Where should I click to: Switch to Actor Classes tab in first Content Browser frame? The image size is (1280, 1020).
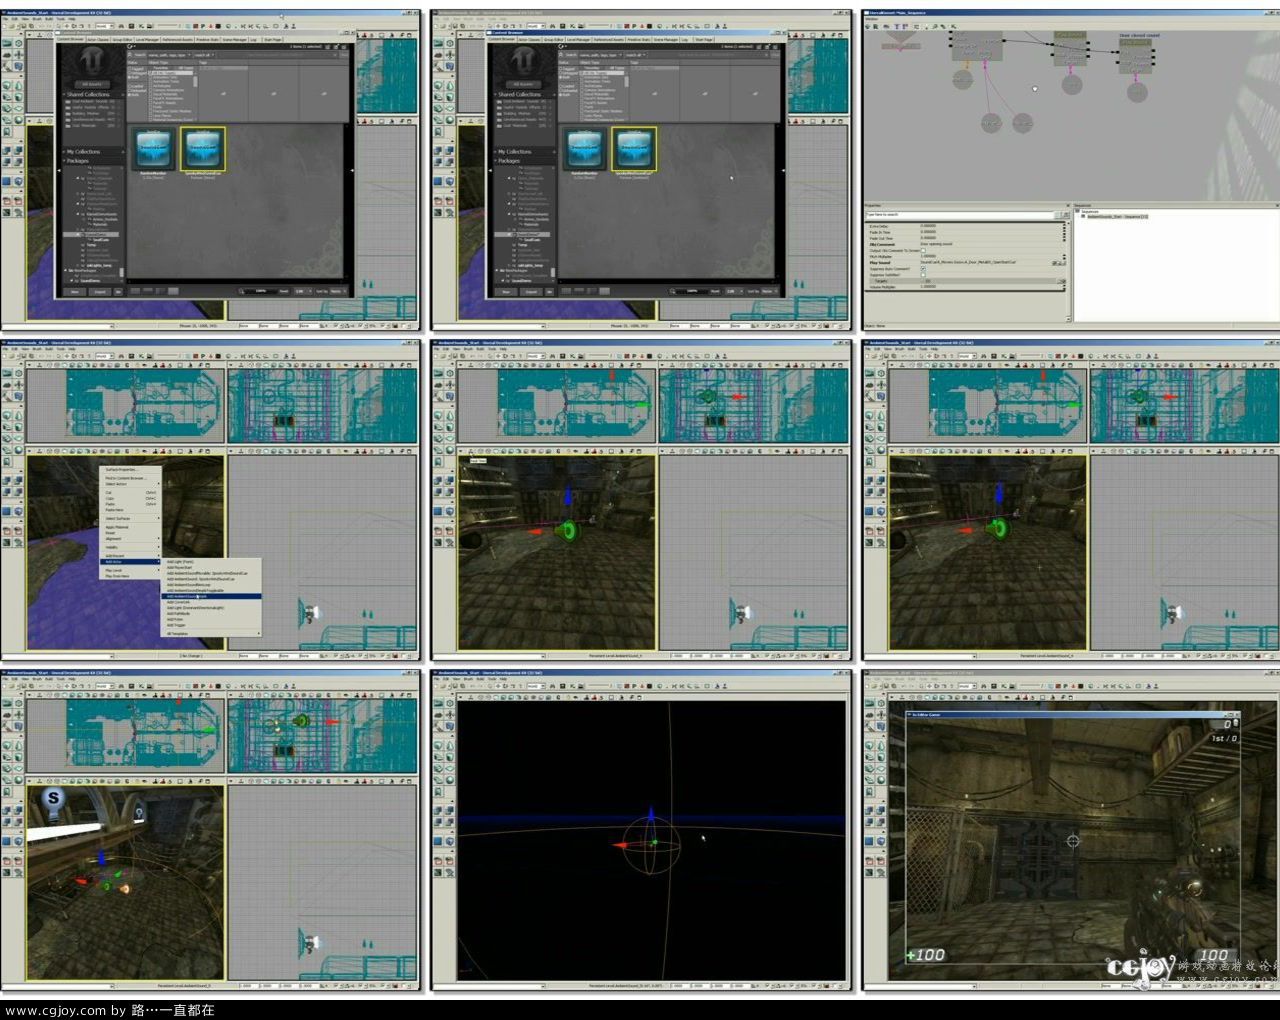click(x=98, y=39)
